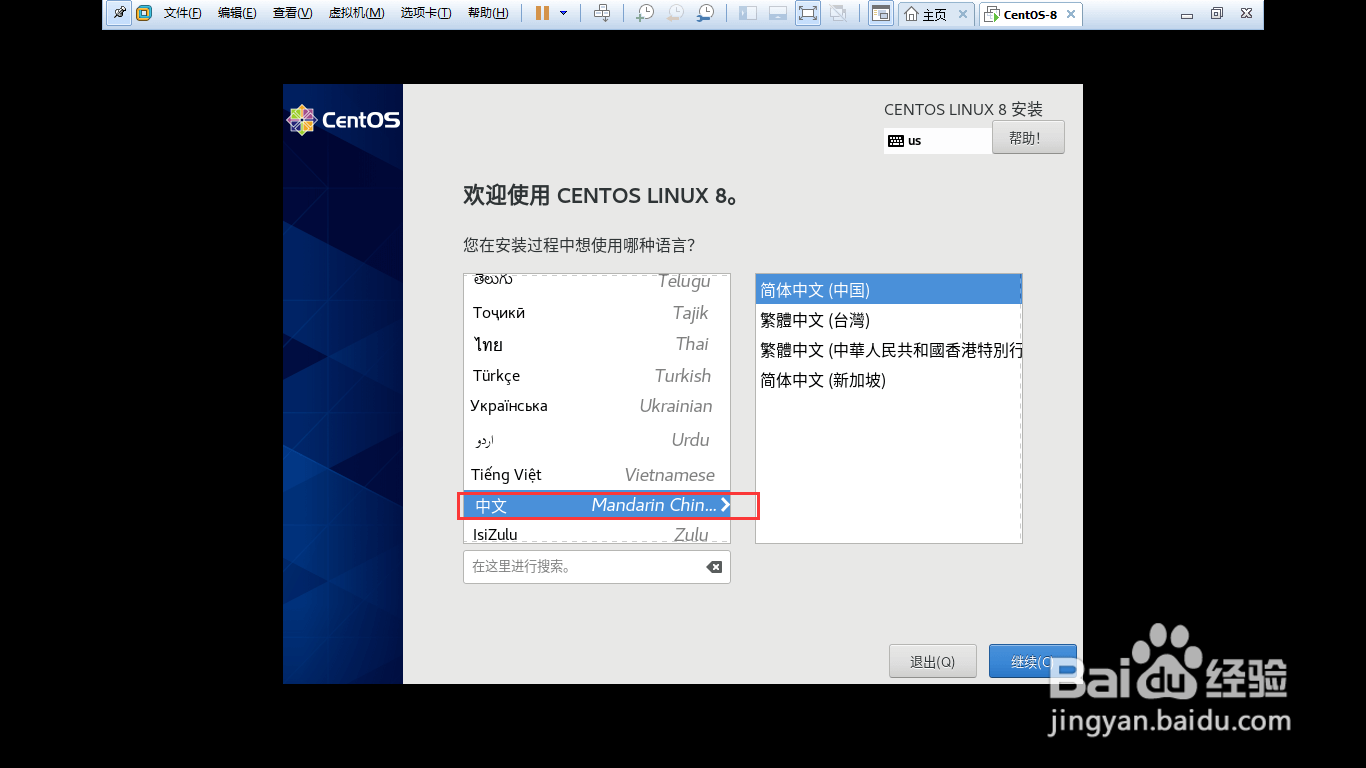Select Українська Ukrainian language
The width and height of the screenshot is (1366, 768).
[597, 406]
